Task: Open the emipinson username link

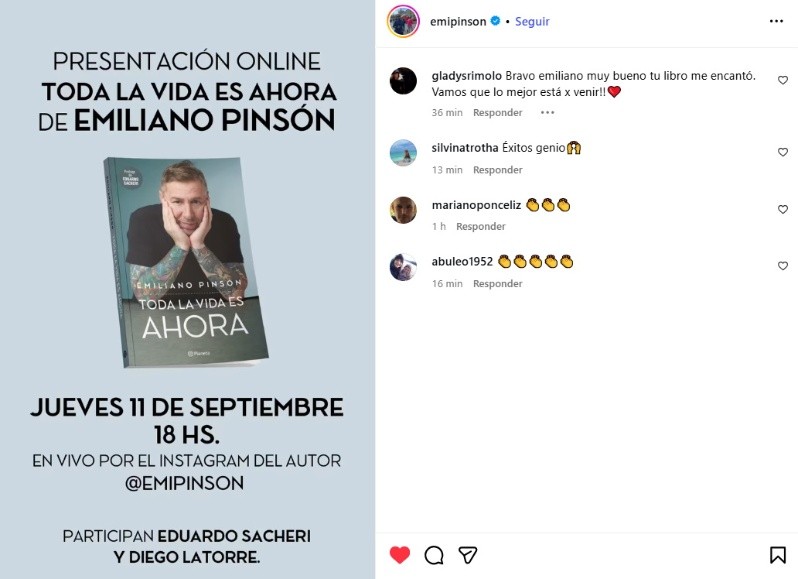Action: coord(458,21)
